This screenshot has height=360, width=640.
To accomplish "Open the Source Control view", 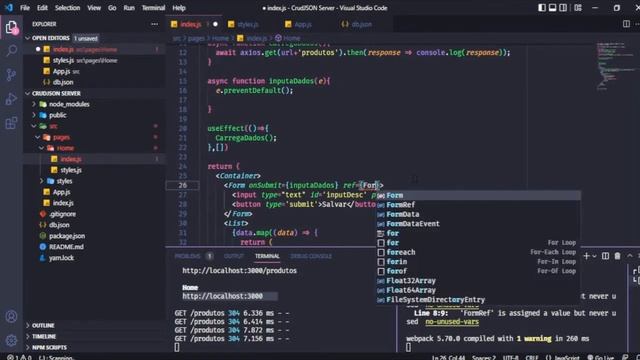I will point(11,75).
